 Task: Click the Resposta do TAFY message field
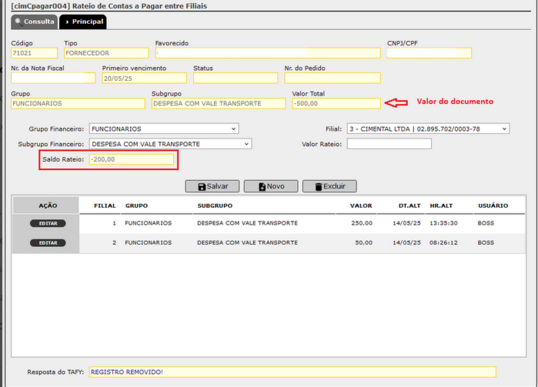pyautogui.click(x=293, y=372)
